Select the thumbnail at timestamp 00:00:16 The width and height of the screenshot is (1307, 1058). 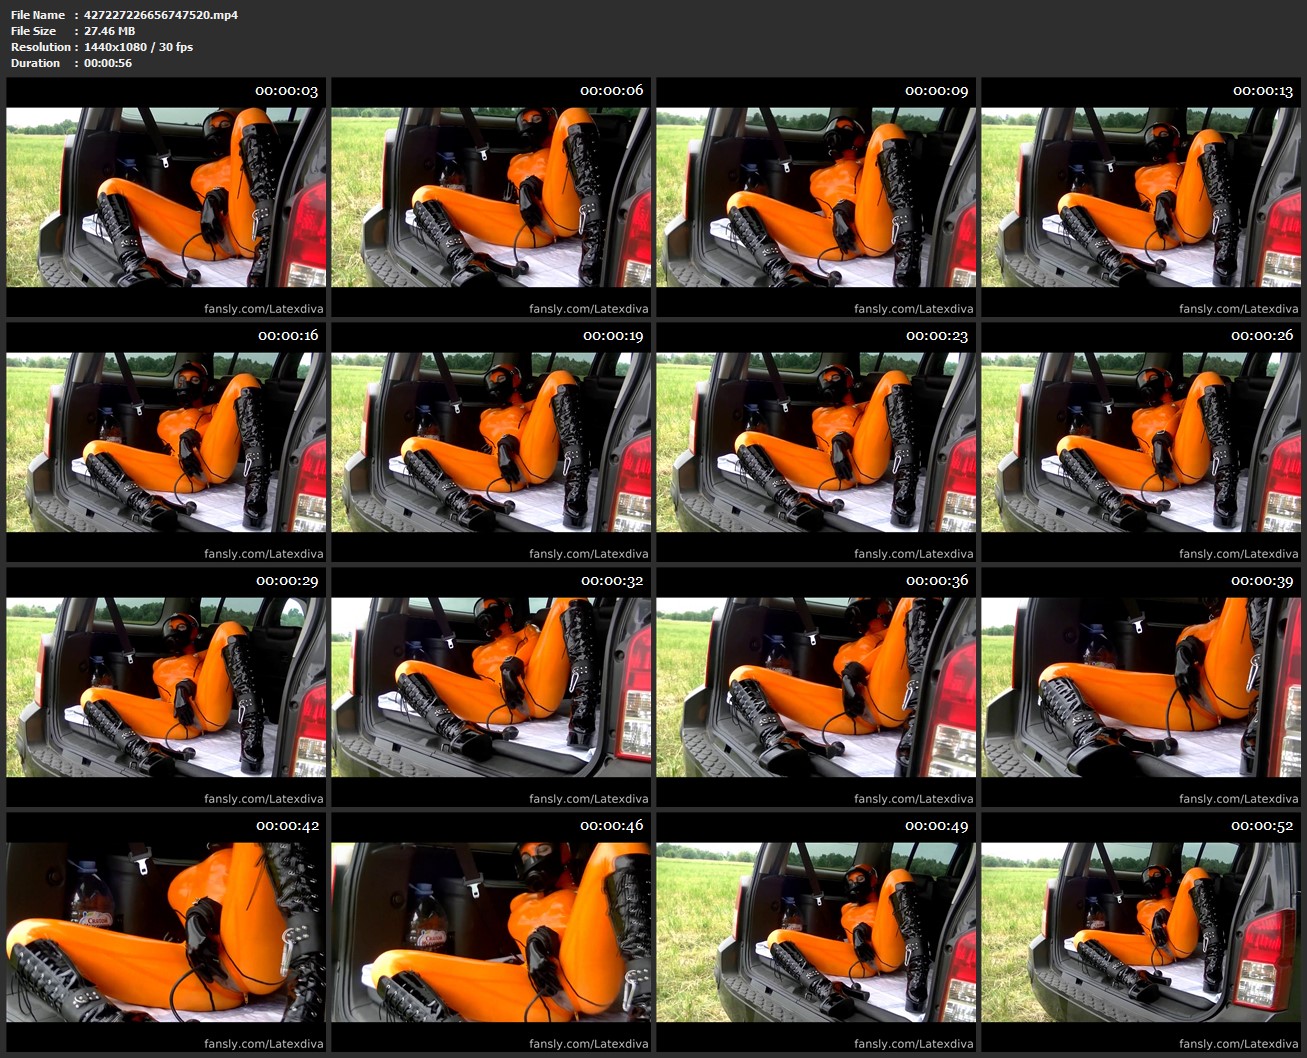click(166, 442)
